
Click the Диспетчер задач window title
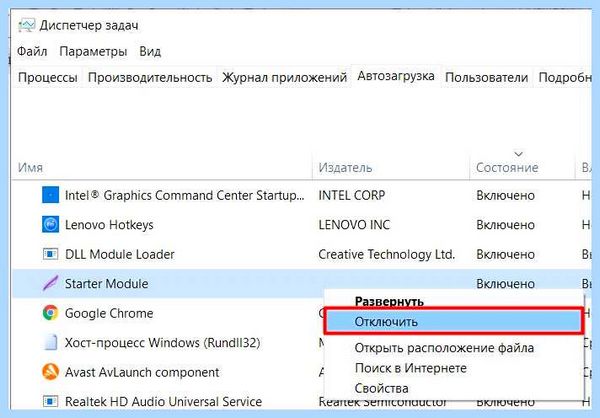pos(89,25)
